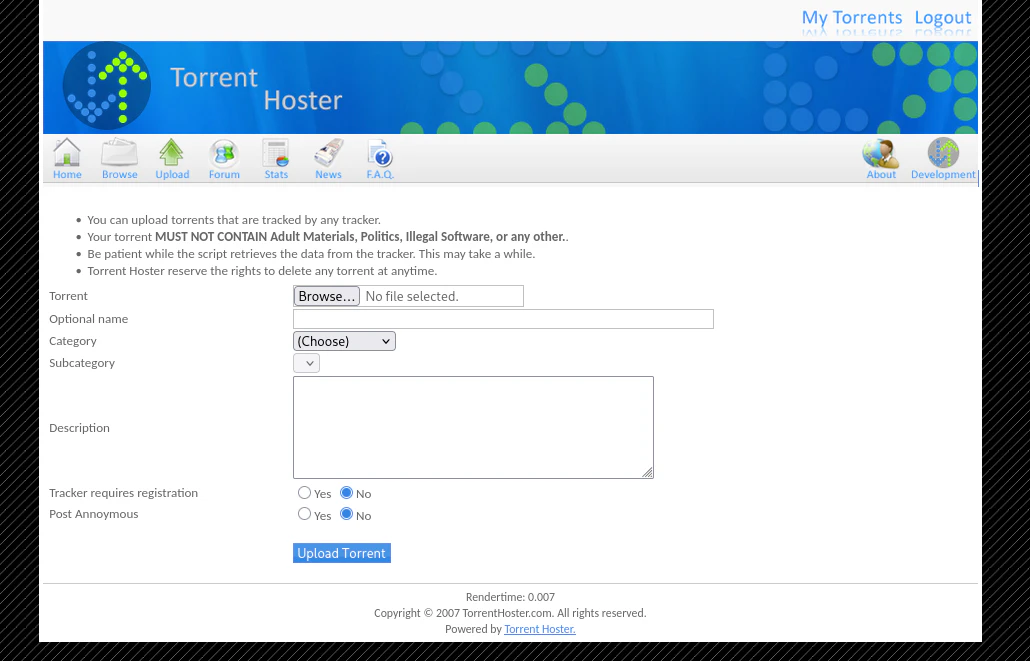Open Forum via its text label

click(x=224, y=174)
